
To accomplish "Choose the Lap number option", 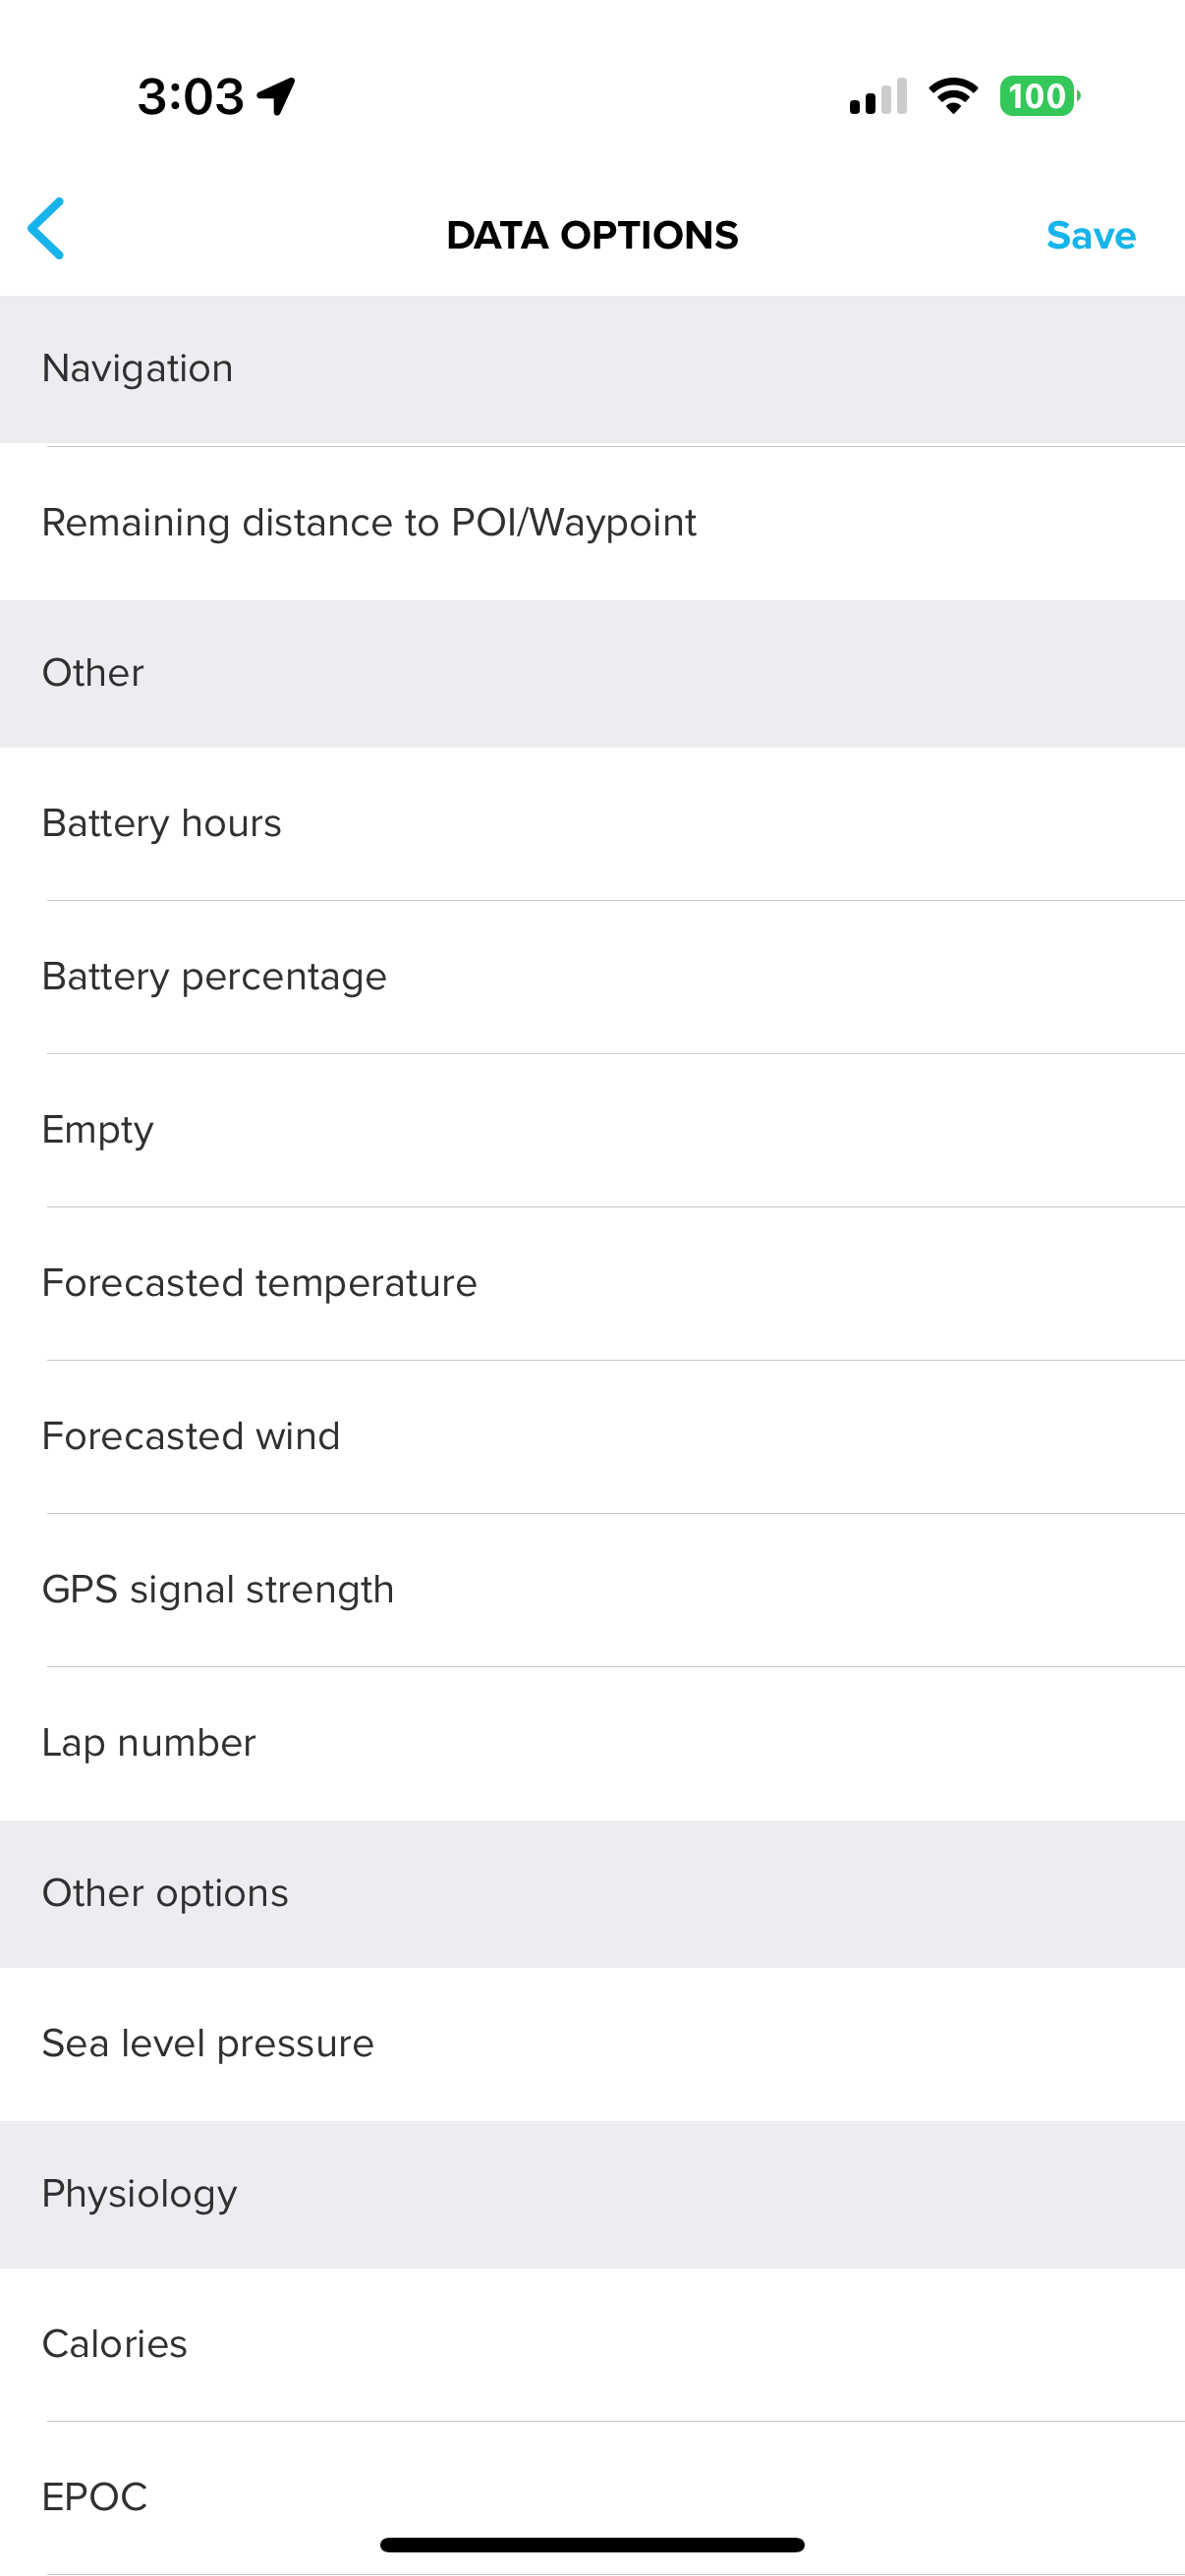I will point(149,1743).
